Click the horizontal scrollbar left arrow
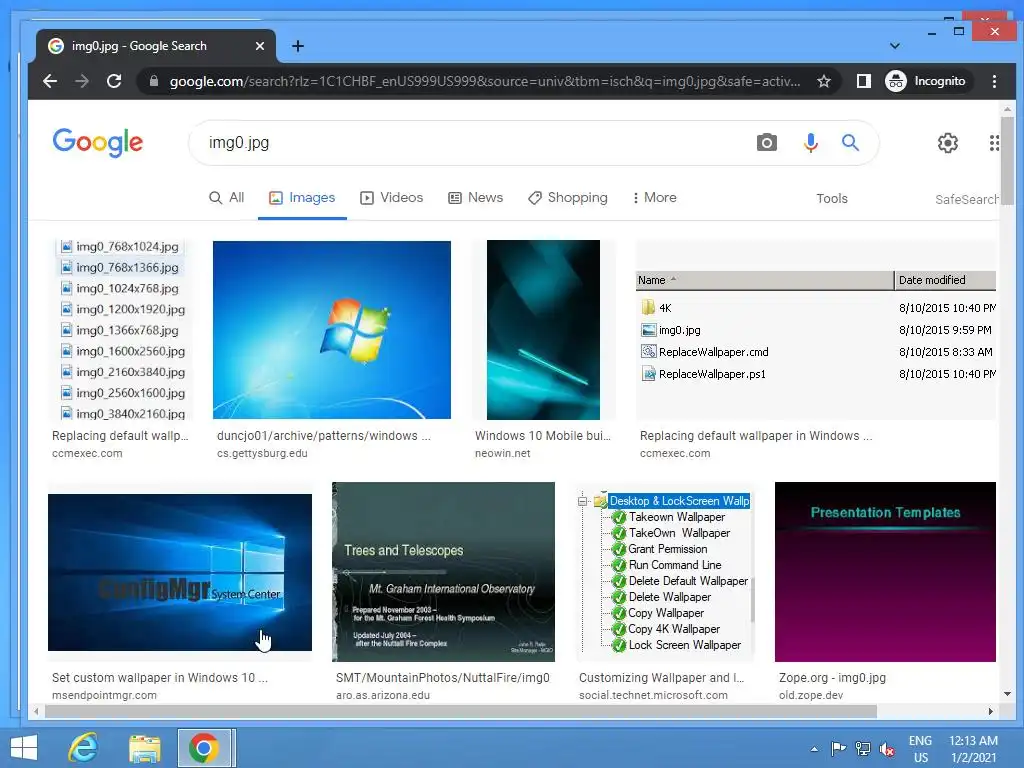 pos(36,711)
